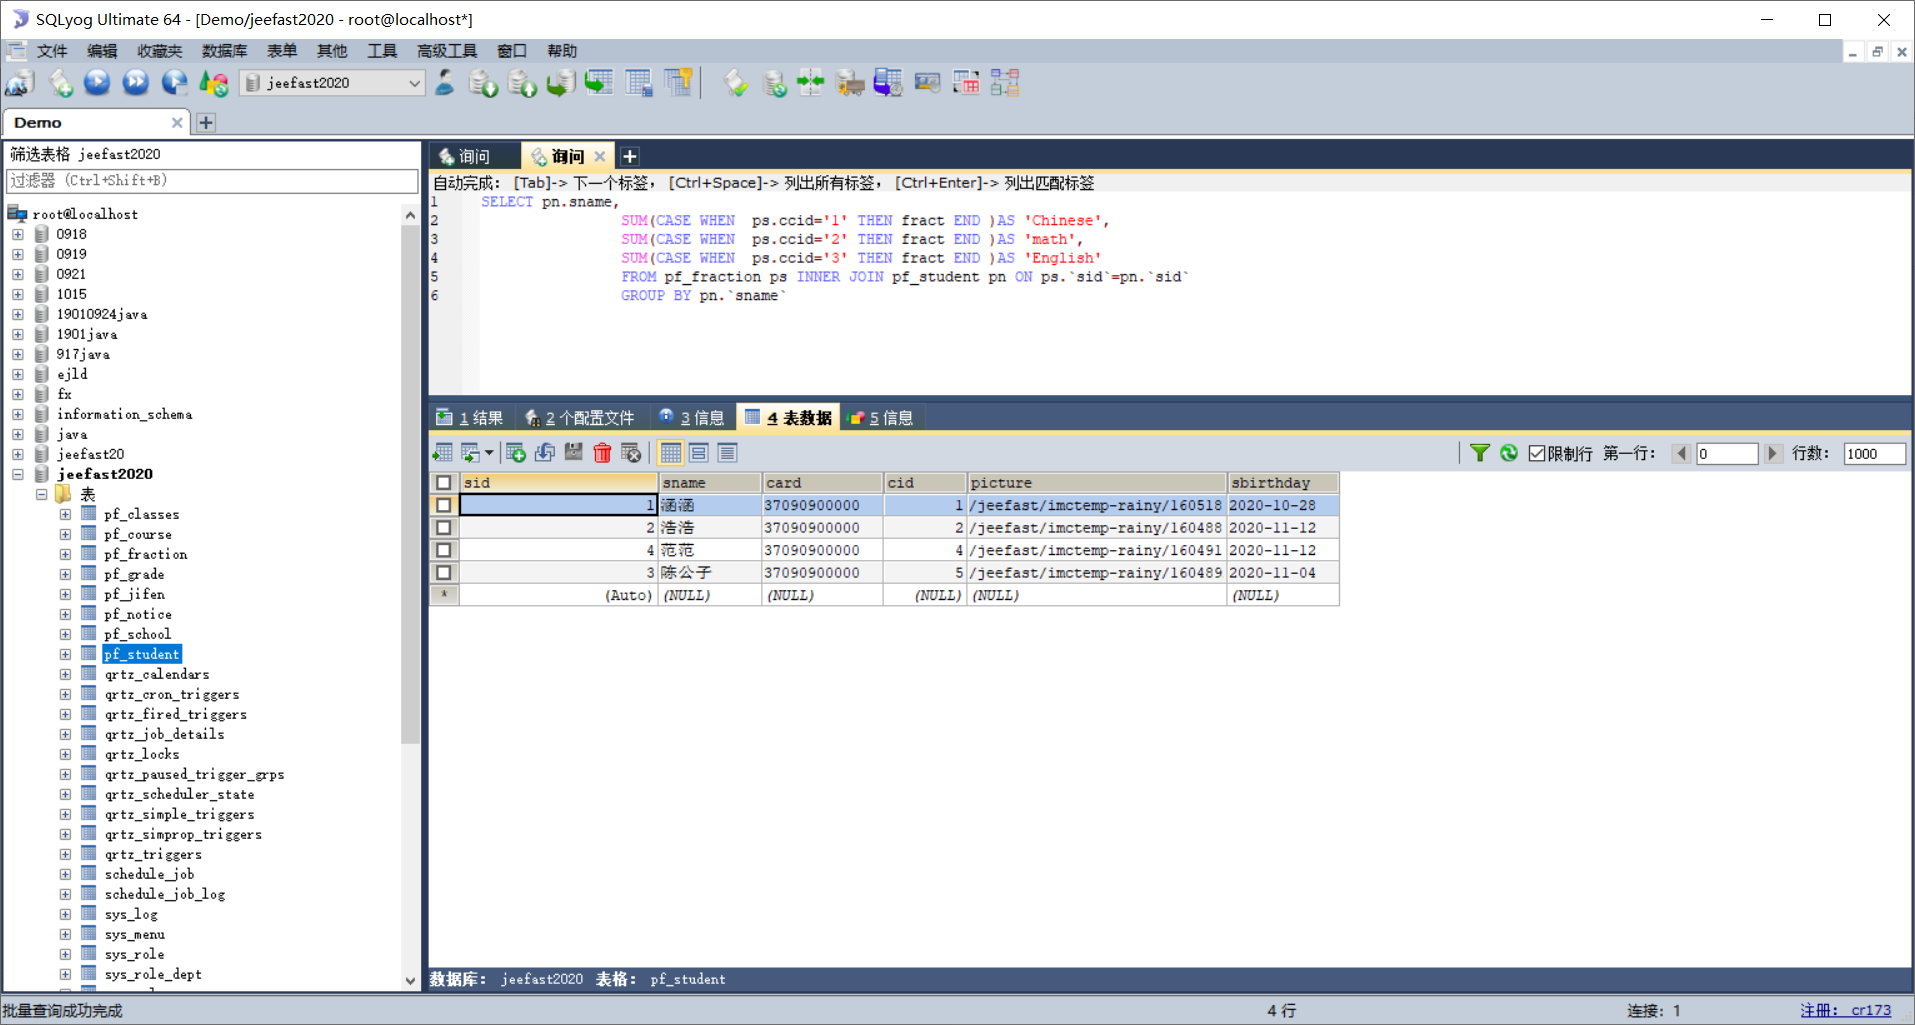Screen dimensions: 1915x1025
Task: Click the Execute All Queries fast-forward icon
Action: [x=136, y=83]
